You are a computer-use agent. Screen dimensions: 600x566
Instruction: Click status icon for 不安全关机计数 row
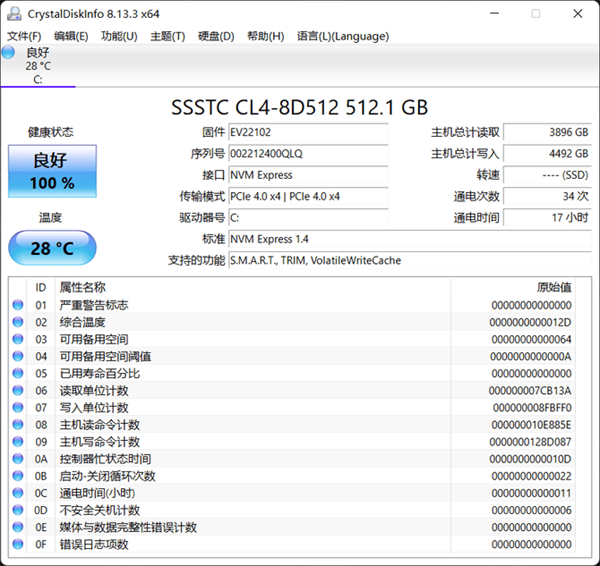pos(17,510)
